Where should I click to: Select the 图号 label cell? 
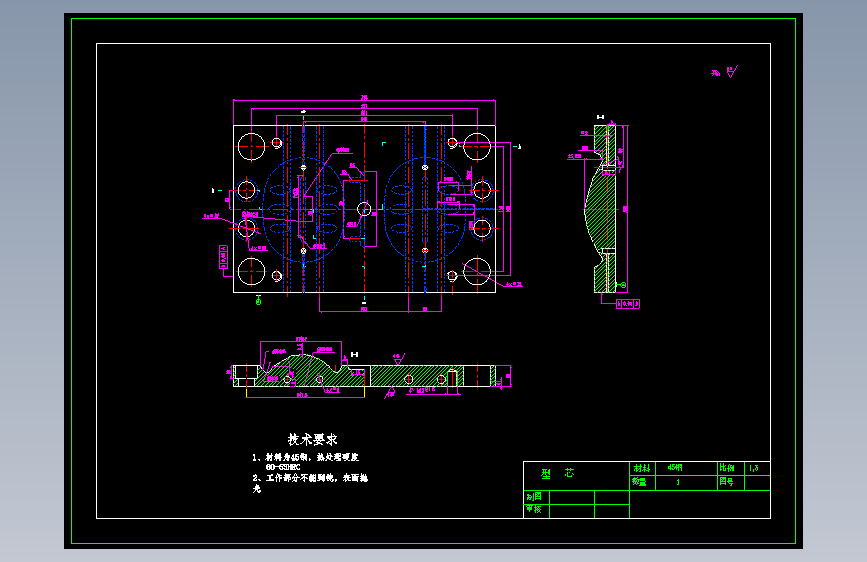coord(730,483)
